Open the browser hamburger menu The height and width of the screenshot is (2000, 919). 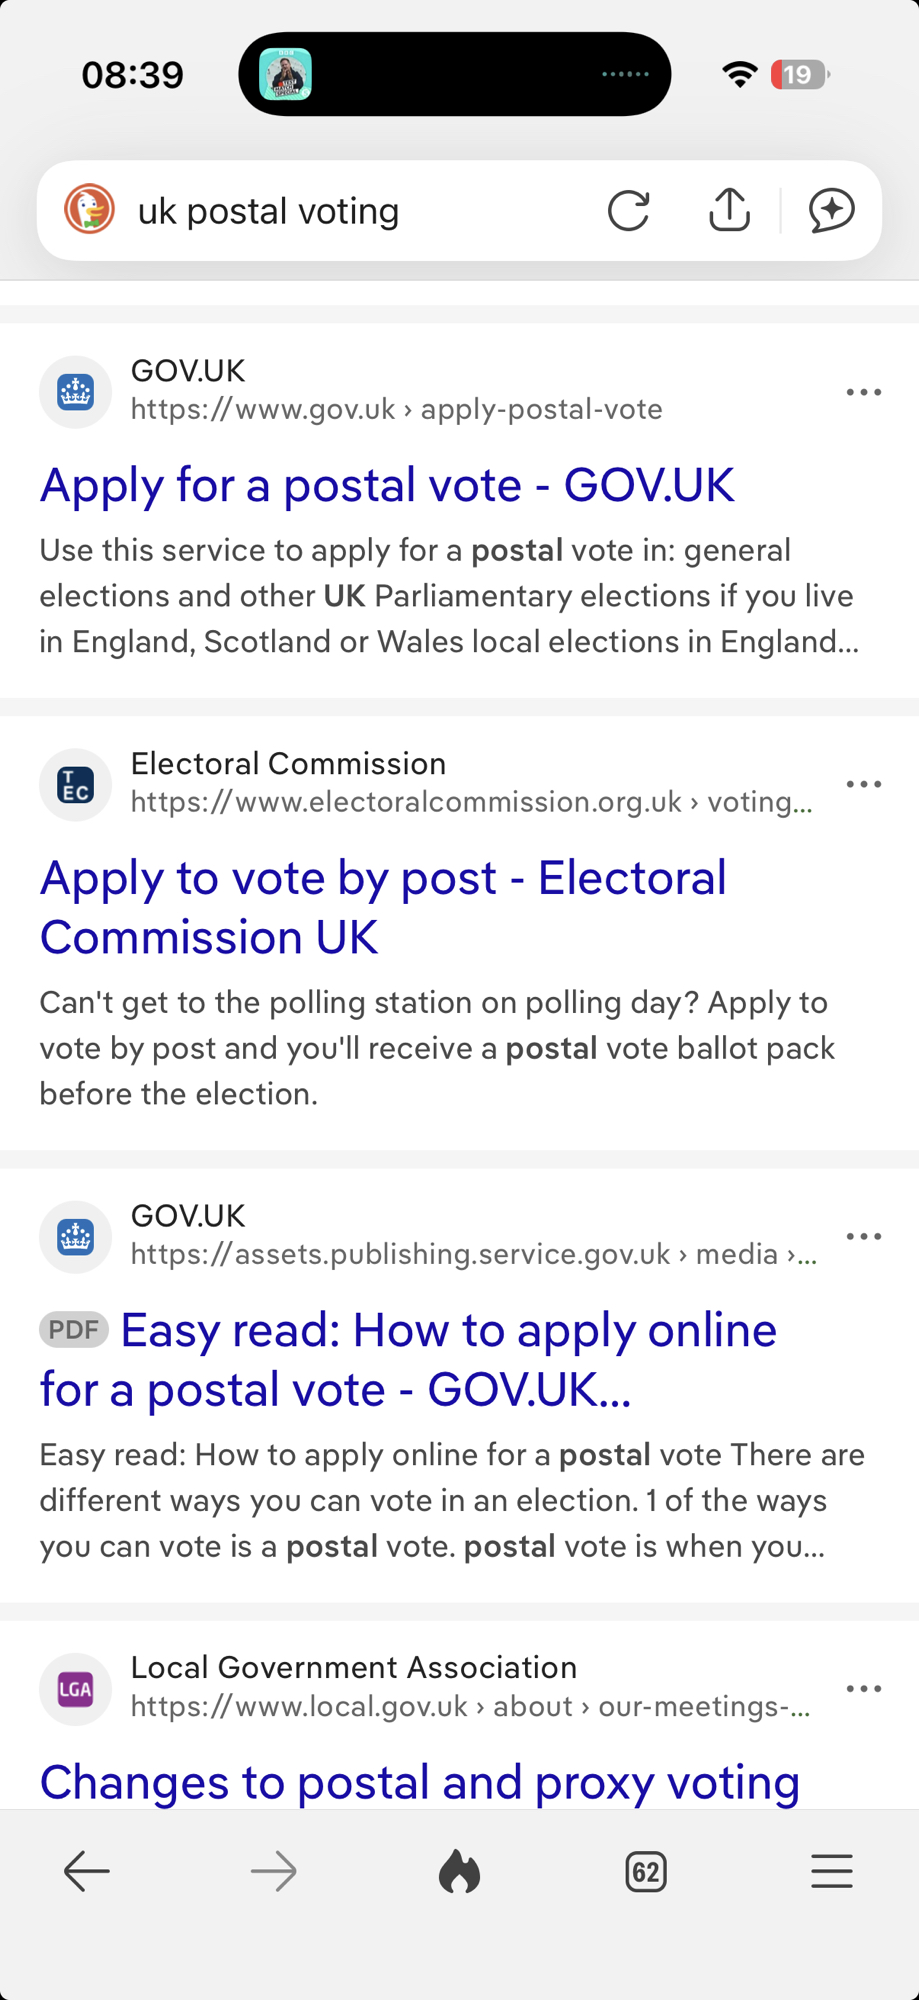832,1871
